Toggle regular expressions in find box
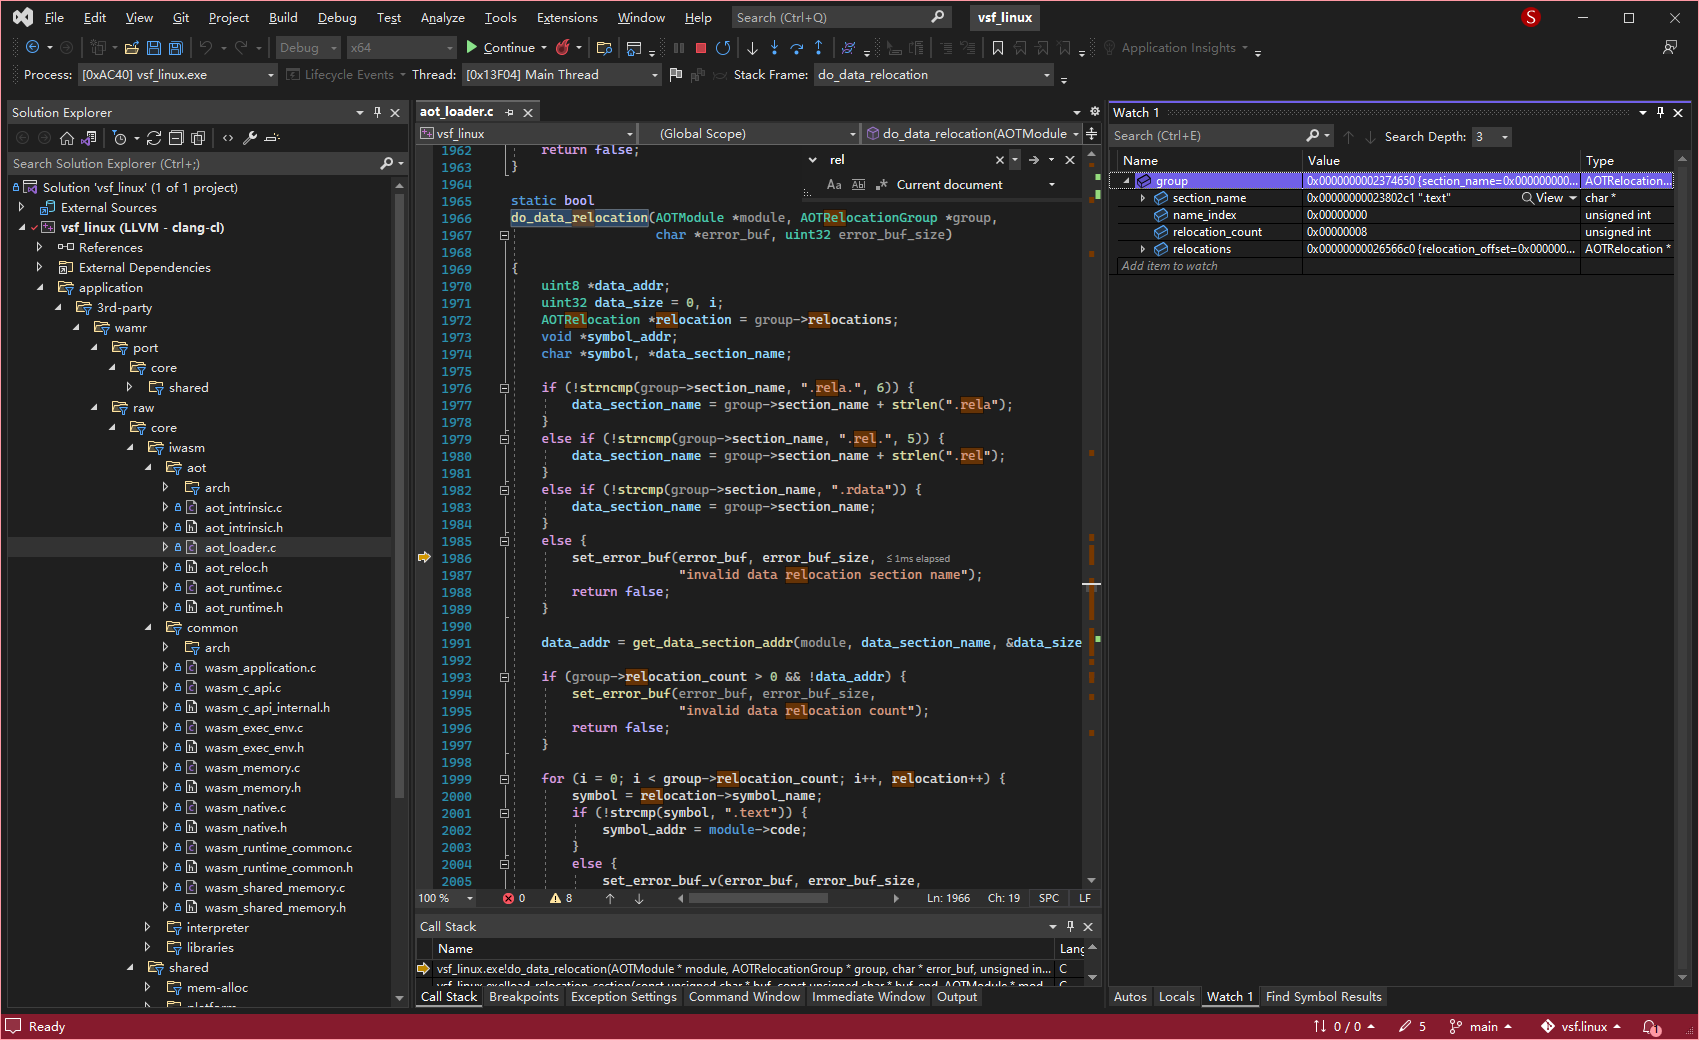 point(881,185)
